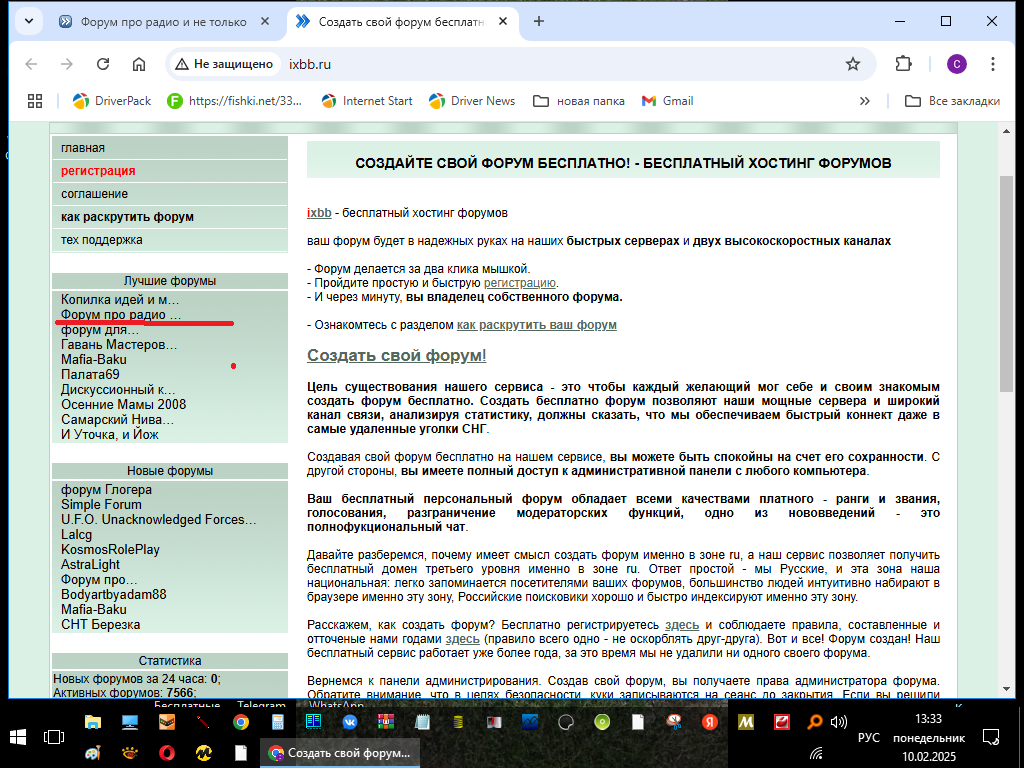Open 'главная' menu item
The width and height of the screenshot is (1024, 768).
click(170, 148)
